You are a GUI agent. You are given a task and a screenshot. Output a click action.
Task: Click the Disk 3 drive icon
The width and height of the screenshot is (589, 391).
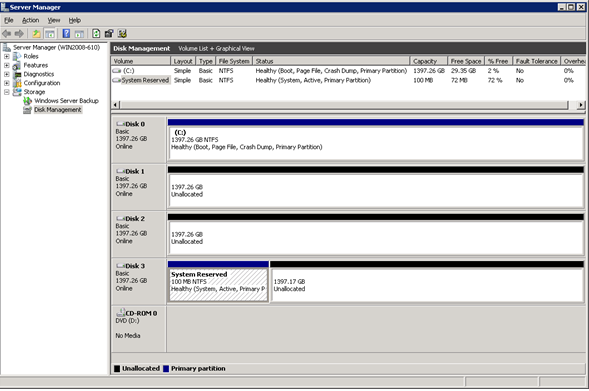(x=120, y=266)
